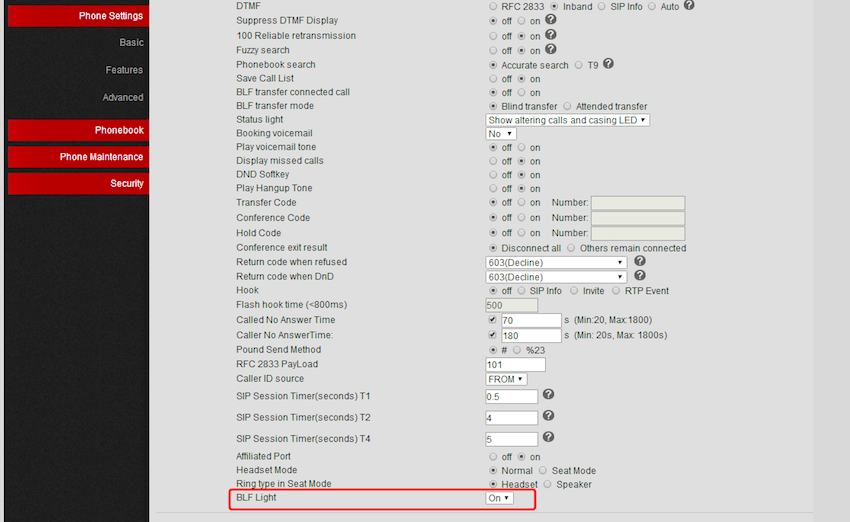
Task: Click the RFC 2833 PayLoad input field
Action: click(x=515, y=365)
